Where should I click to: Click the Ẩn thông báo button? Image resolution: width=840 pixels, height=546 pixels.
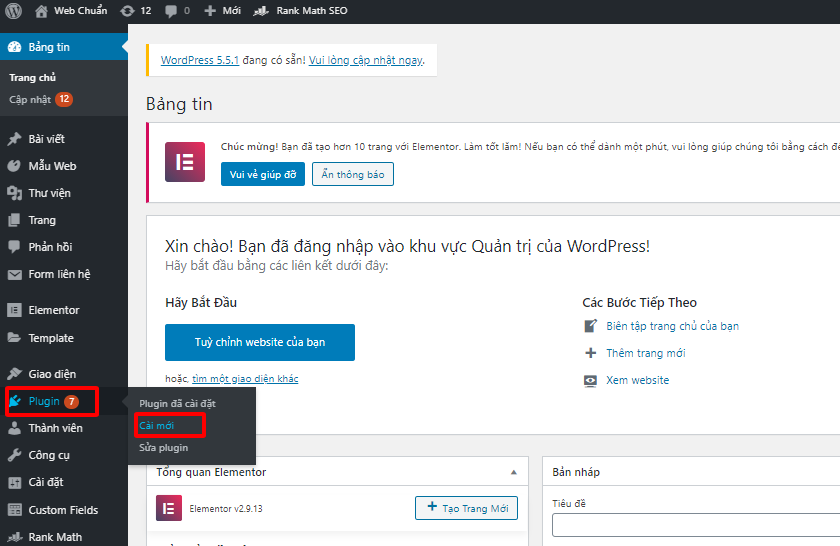353,174
